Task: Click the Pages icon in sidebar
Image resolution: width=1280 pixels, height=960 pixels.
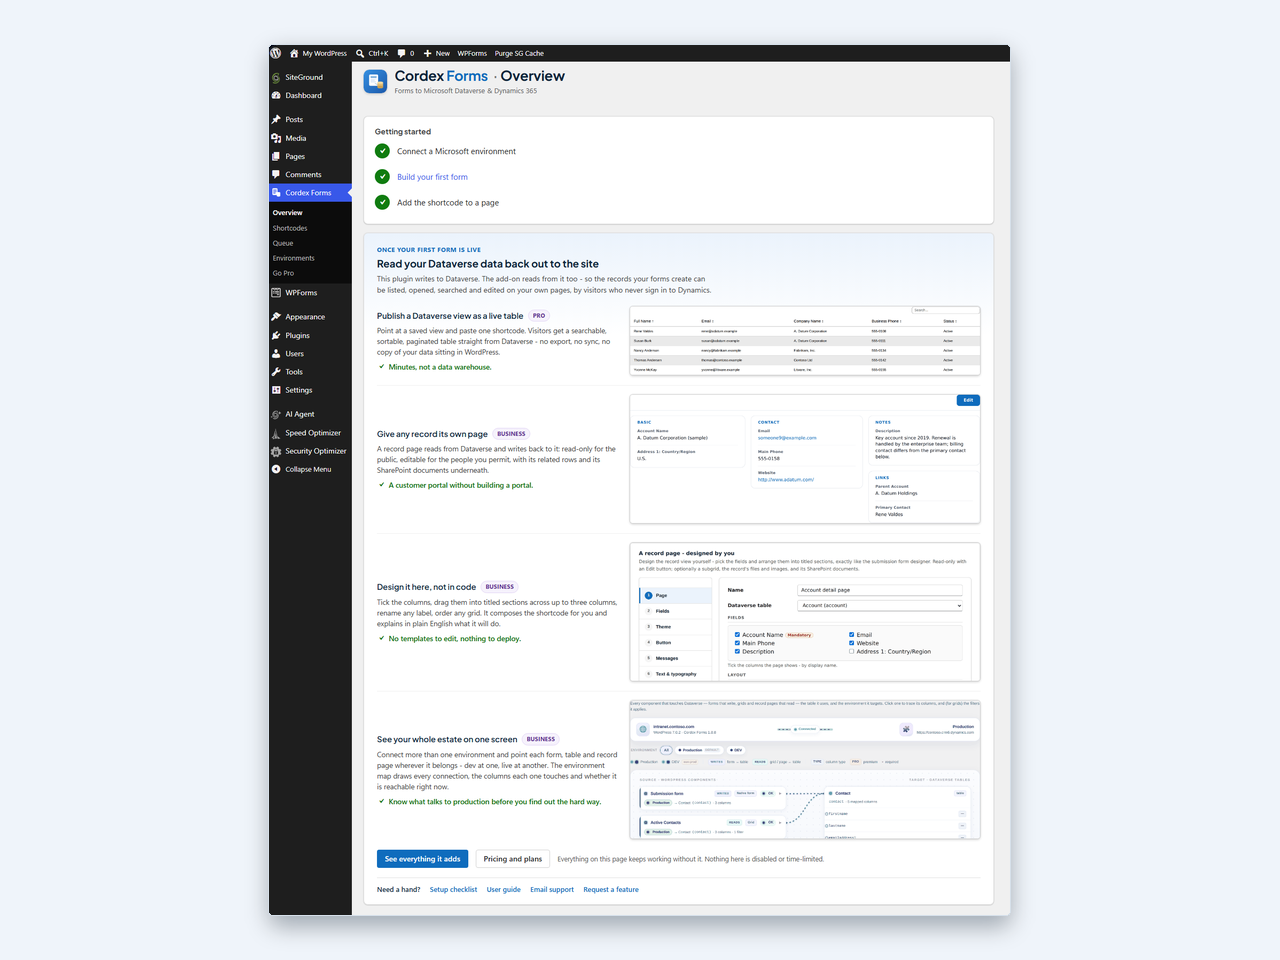Action: click(276, 156)
